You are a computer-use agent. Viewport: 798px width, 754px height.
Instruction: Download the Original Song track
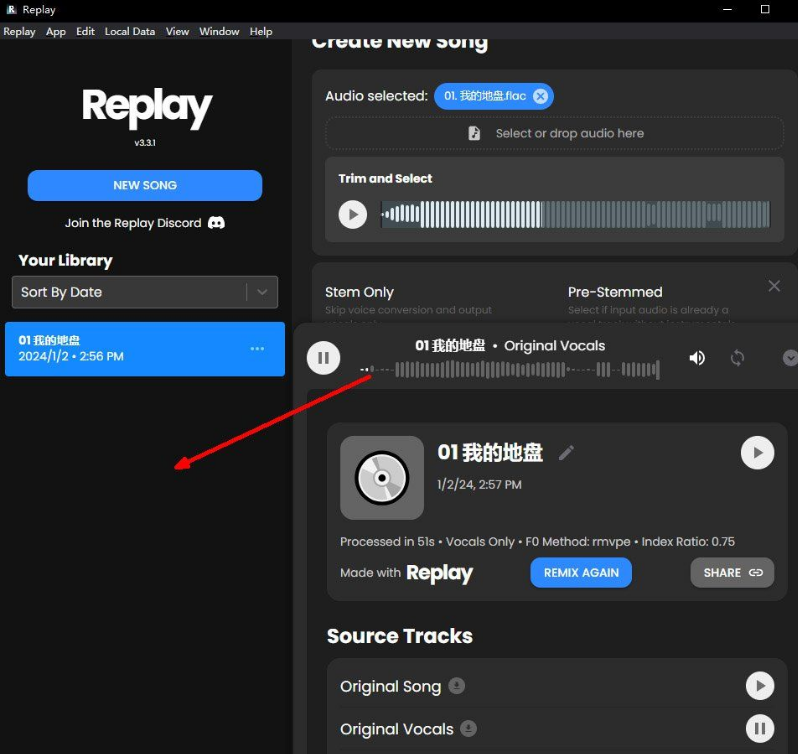[457, 686]
